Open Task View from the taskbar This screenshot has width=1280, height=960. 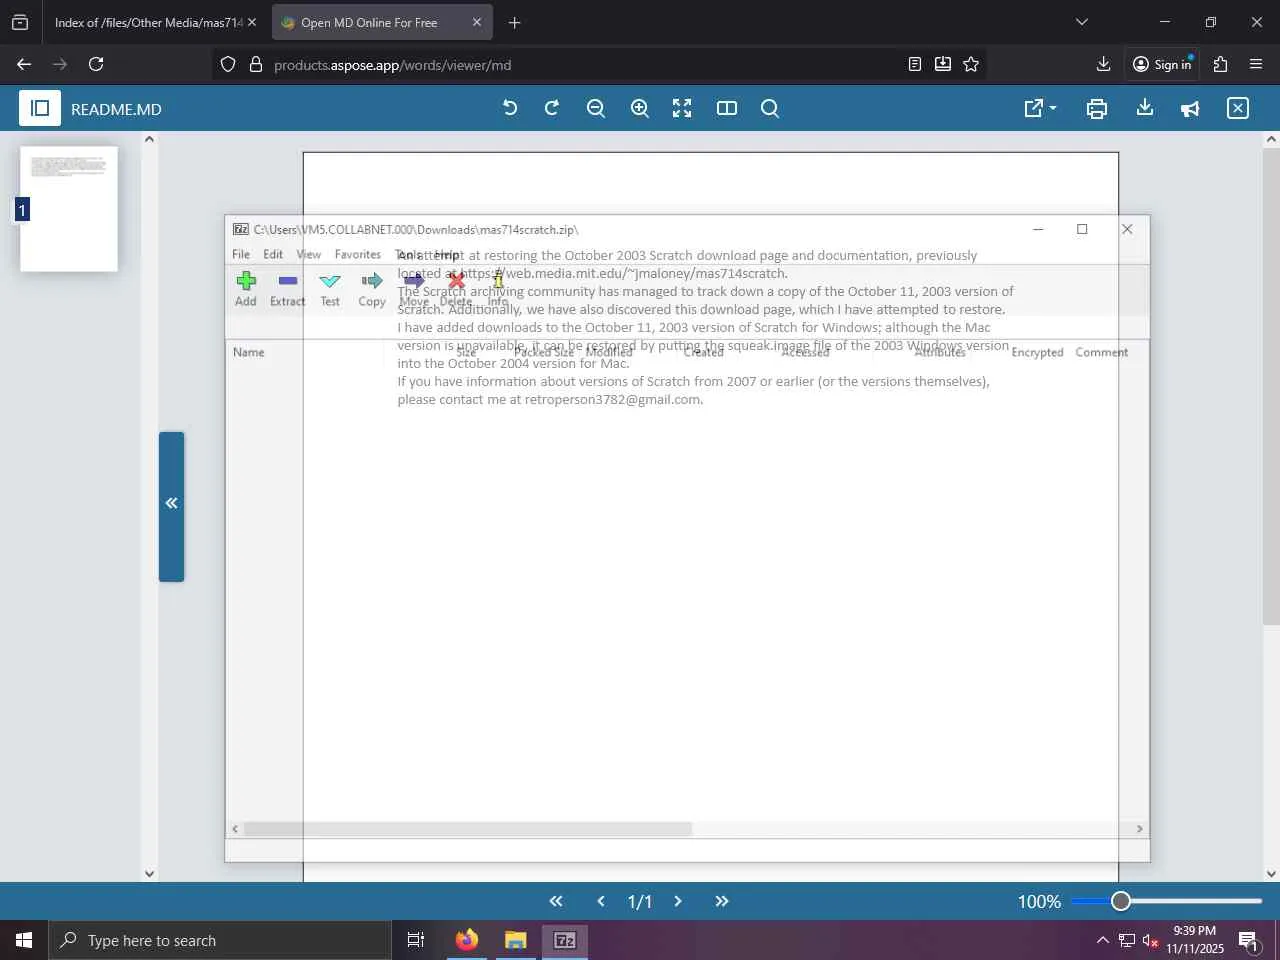pos(415,940)
